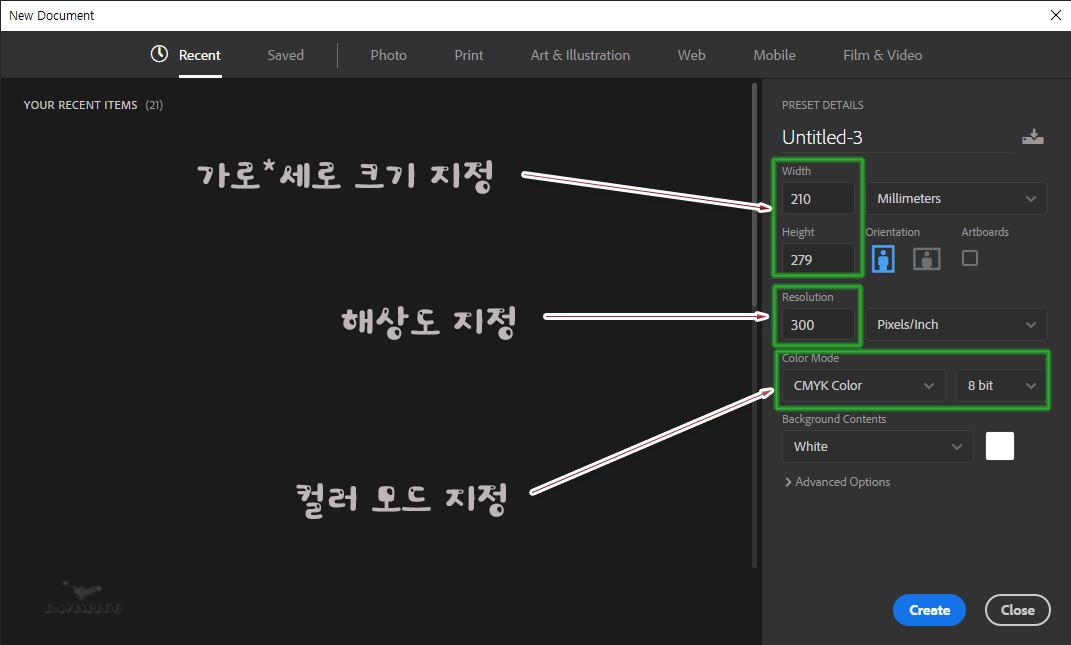Click the Untitled-3 document name field
The width and height of the screenshot is (1071, 645).
896,137
